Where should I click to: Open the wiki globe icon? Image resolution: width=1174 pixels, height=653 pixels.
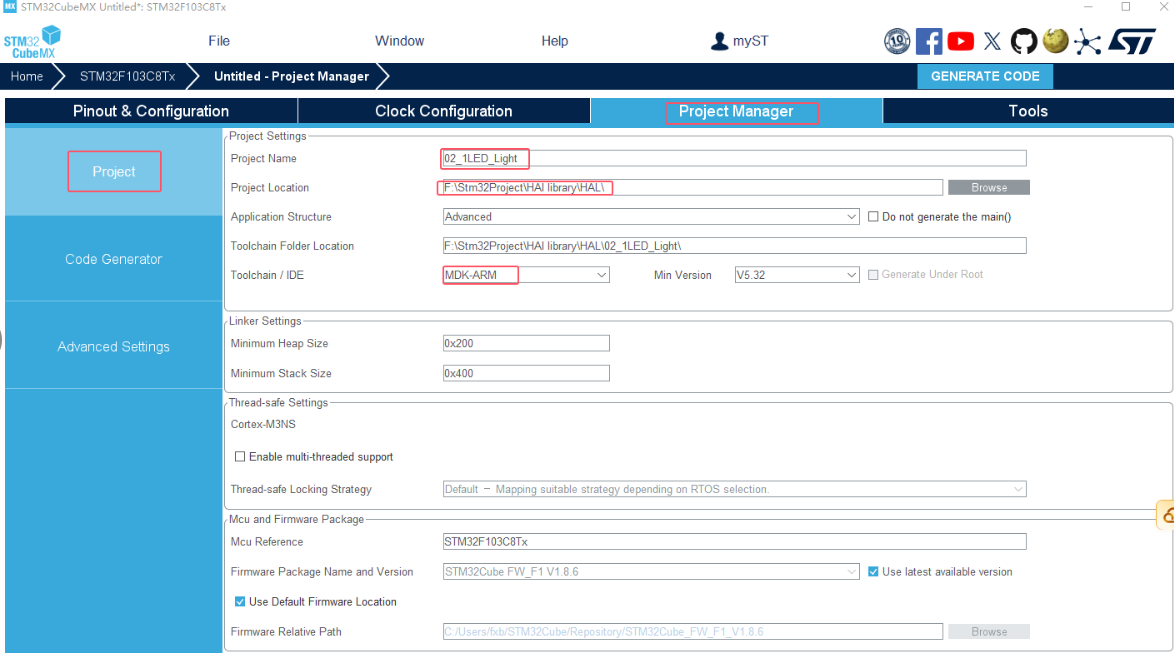pyautogui.click(x=1056, y=40)
